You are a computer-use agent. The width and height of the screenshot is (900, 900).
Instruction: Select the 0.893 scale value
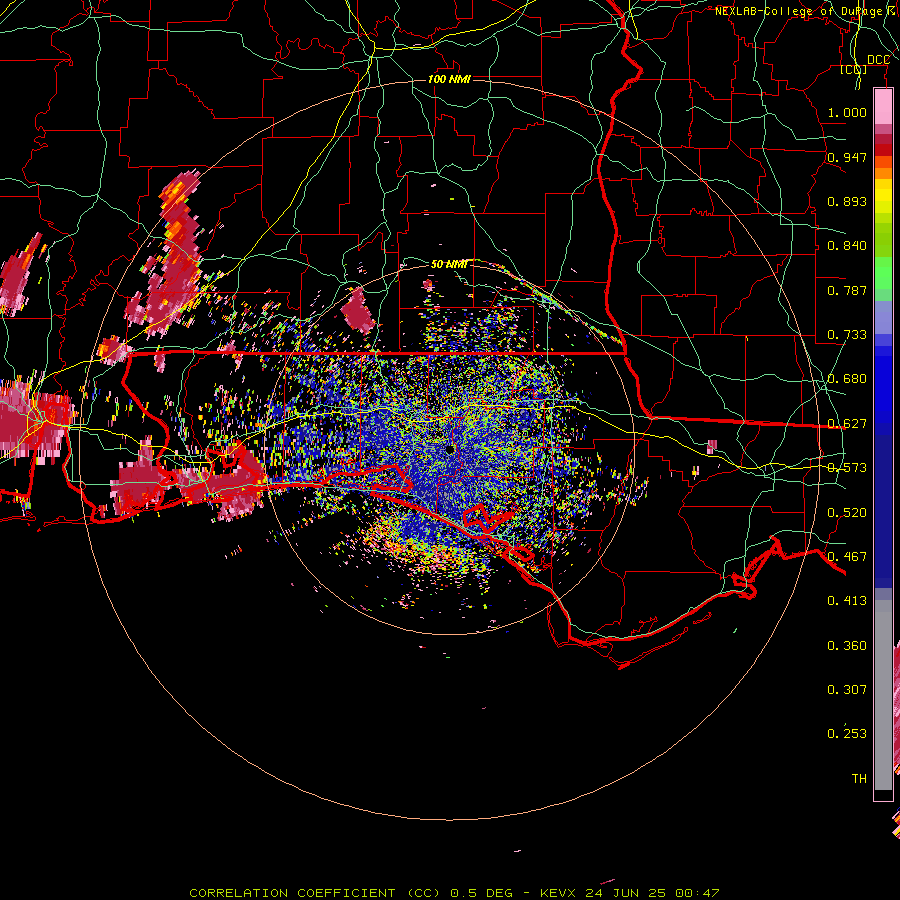847,201
